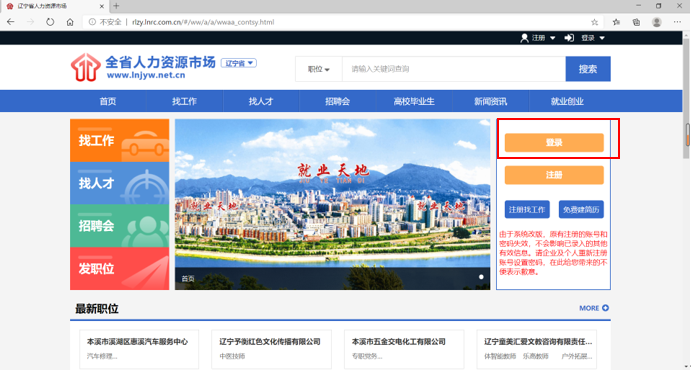The image size is (691, 370).
Task: Click the browser forward arrow
Action: click(x=30, y=22)
